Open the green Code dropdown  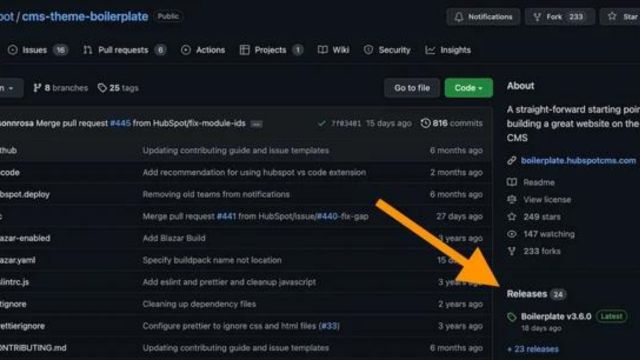tap(469, 88)
